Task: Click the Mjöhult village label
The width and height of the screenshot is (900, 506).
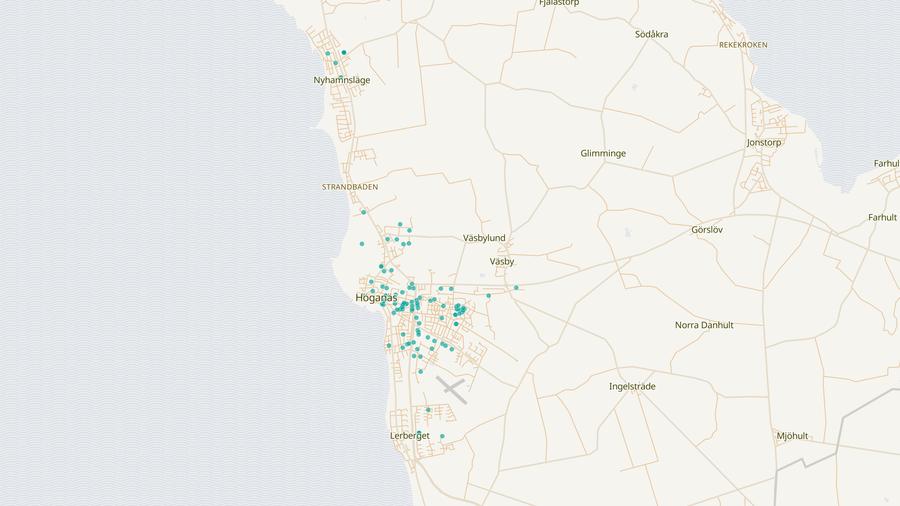Action: 792,436
